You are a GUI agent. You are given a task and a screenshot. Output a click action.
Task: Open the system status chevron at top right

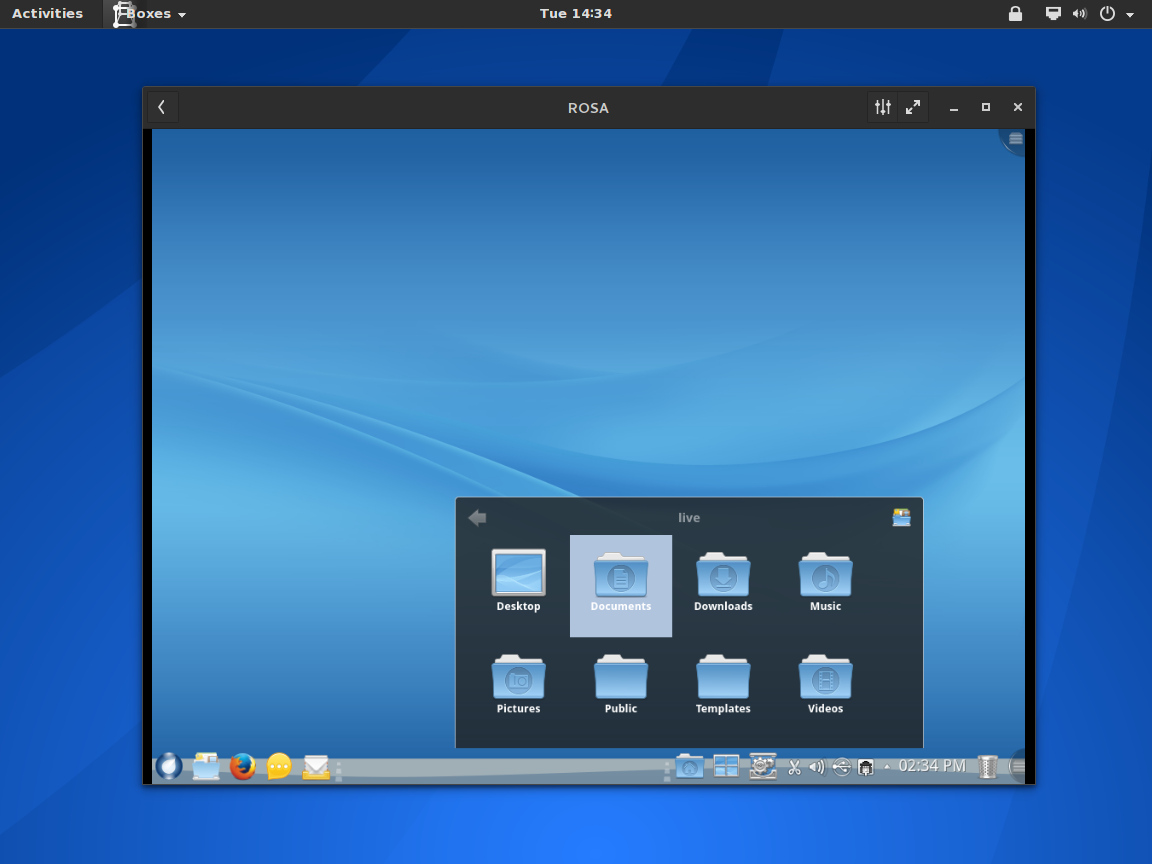click(x=1130, y=13)
